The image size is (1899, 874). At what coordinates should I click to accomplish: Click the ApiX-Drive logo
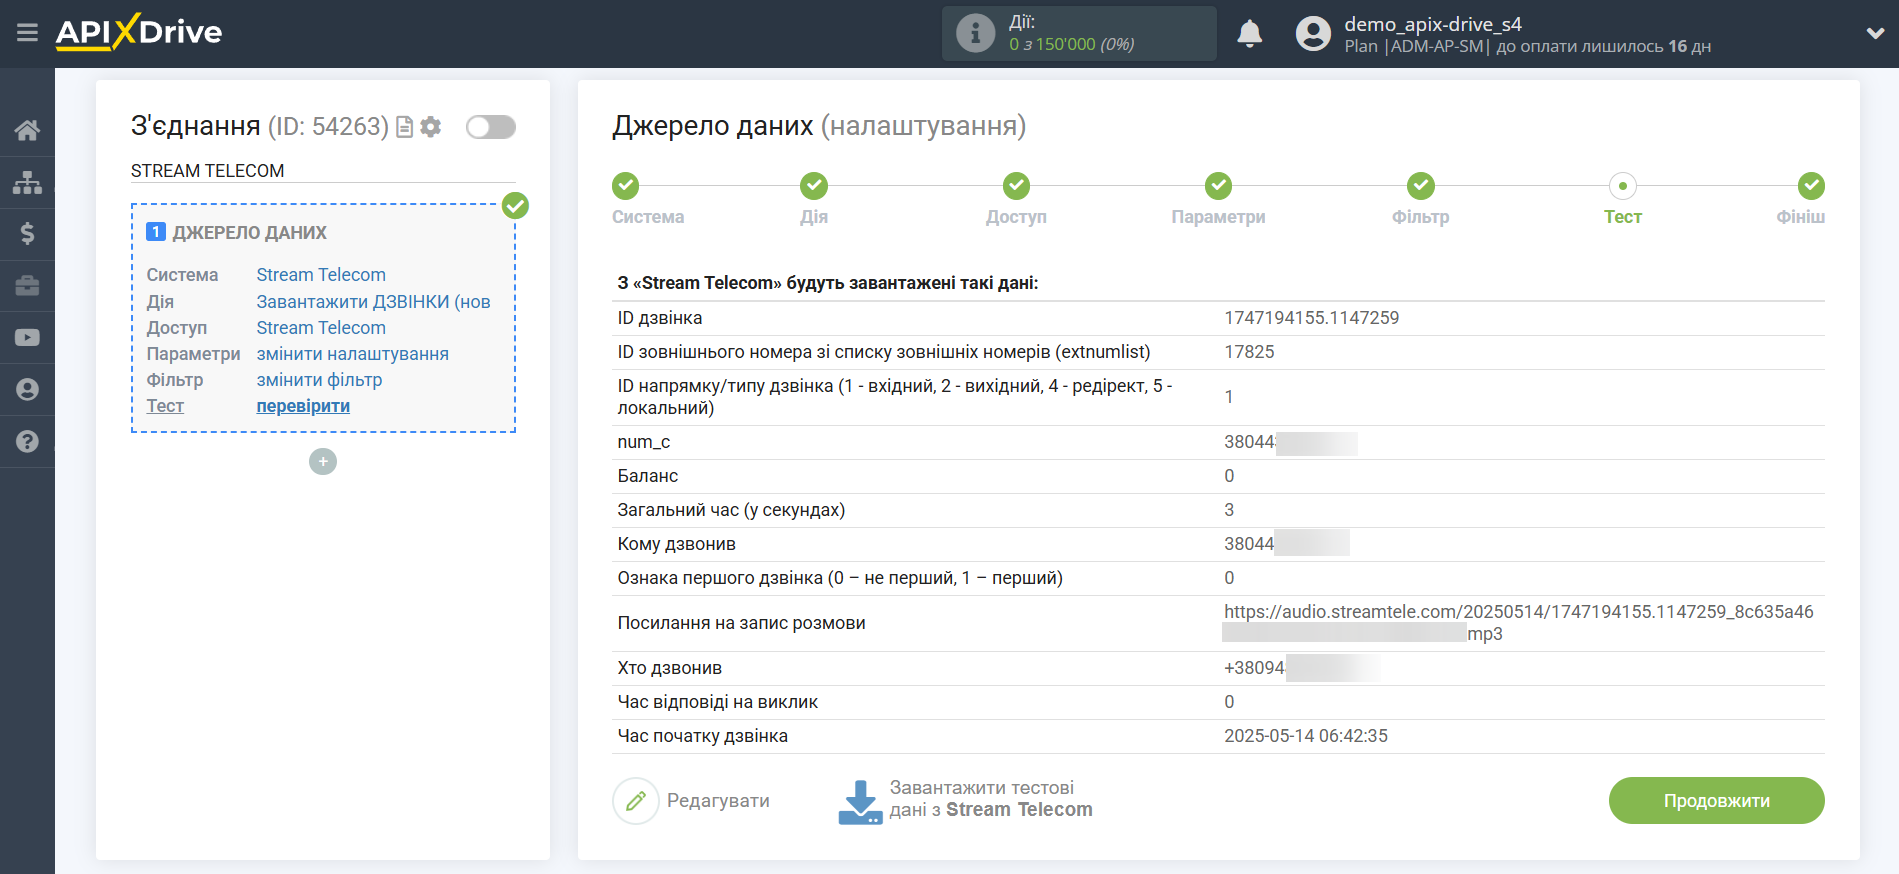139,32
